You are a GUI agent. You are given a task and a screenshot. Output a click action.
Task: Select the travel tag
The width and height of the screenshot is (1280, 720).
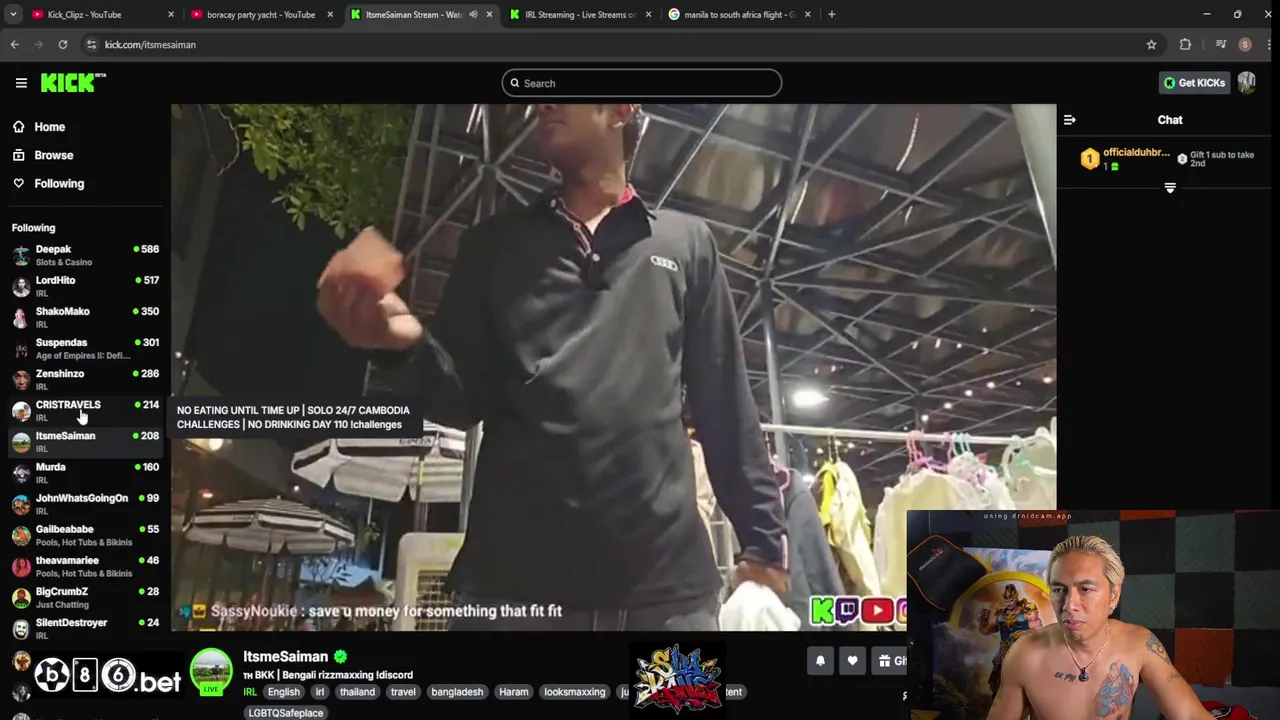coord(403,692)
